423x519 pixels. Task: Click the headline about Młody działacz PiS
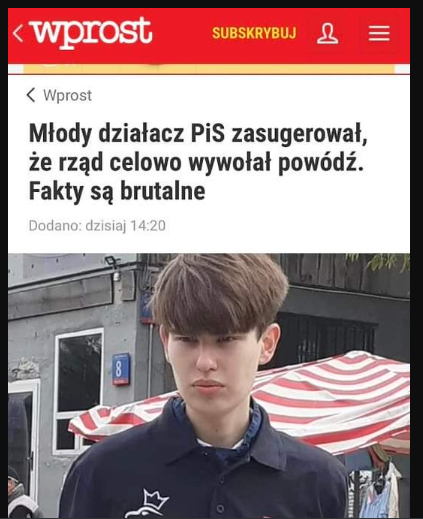(198, 162)
